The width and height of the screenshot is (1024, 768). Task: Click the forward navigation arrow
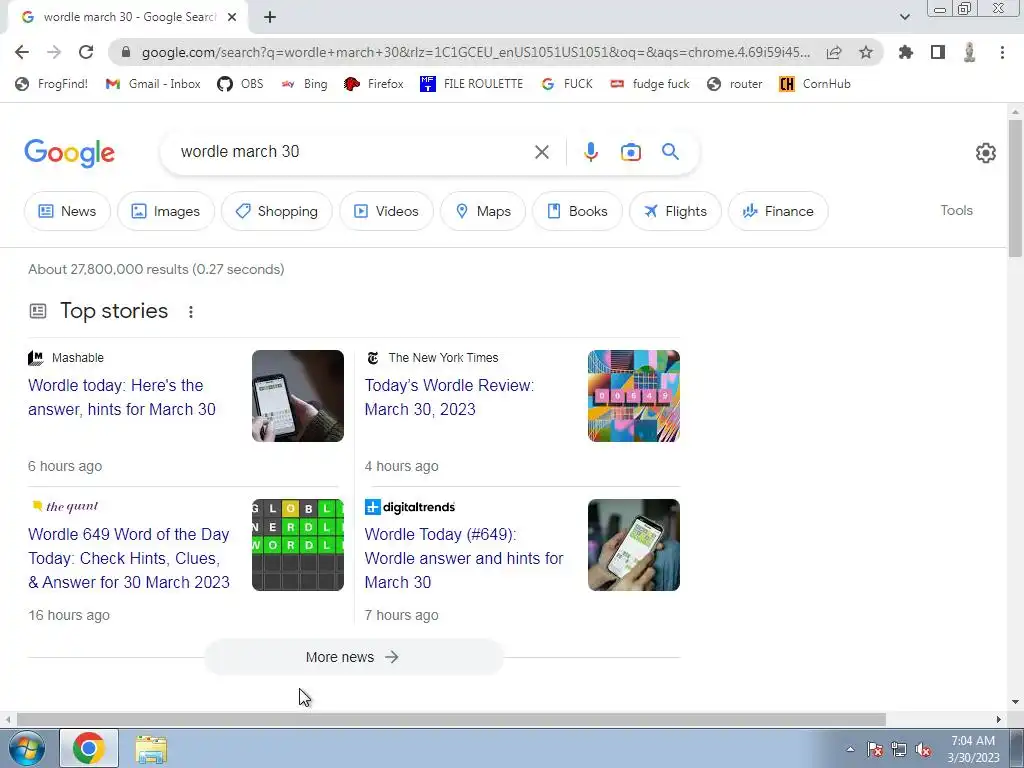pos(54,52)
